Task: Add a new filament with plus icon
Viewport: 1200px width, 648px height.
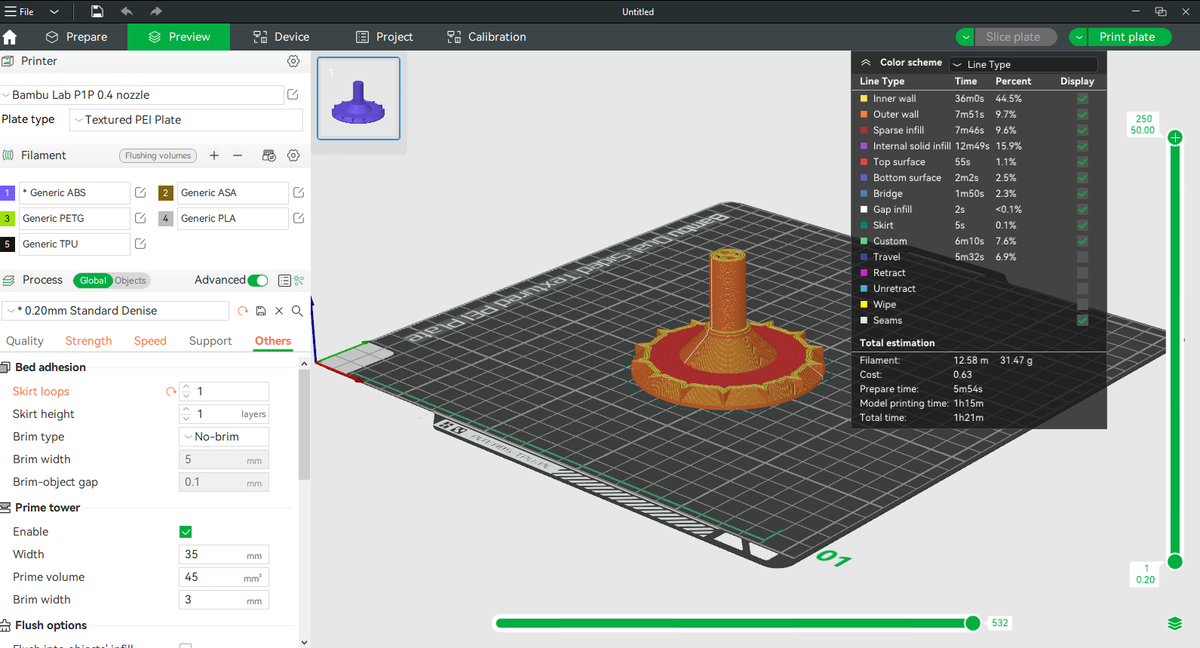Action: pos(214,155)
